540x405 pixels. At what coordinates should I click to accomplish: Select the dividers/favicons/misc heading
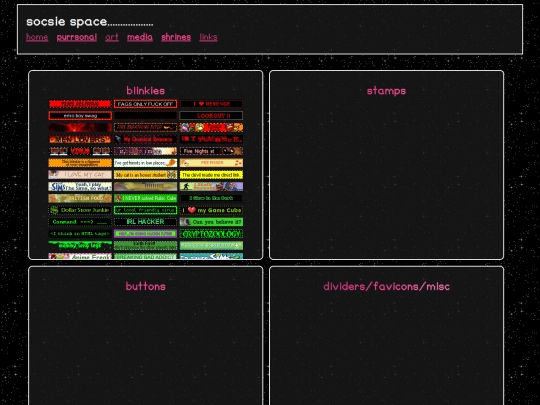(x=386, y=286)
